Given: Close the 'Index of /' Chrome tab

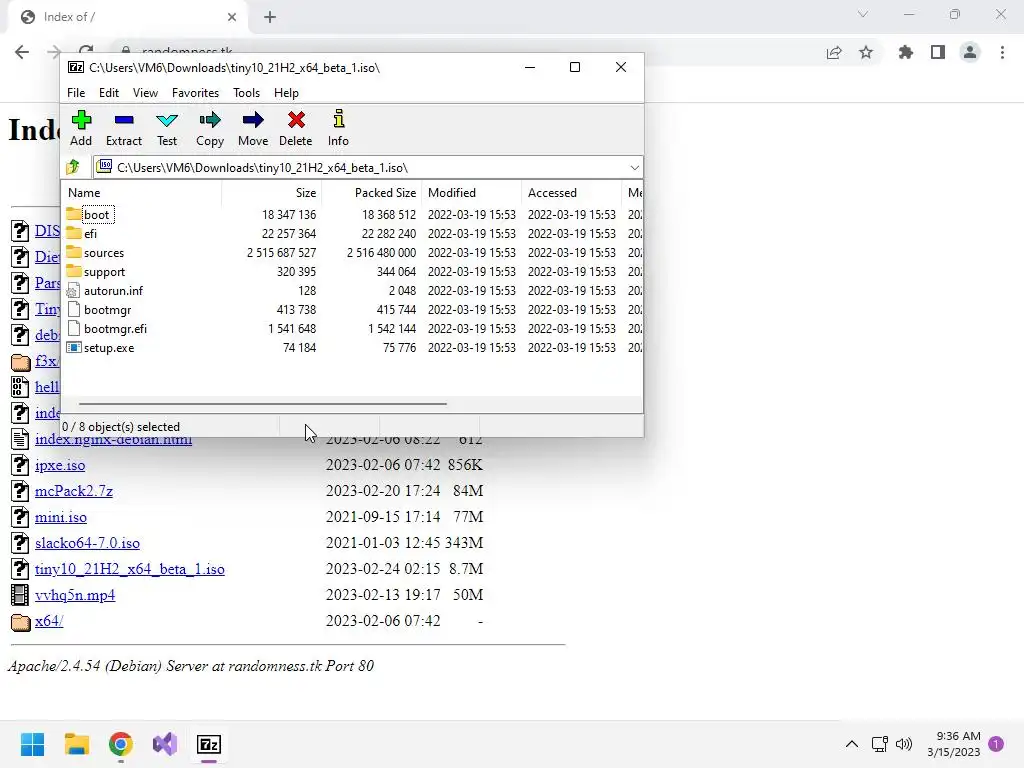Looking at the screenshot, I should [232, 17].
